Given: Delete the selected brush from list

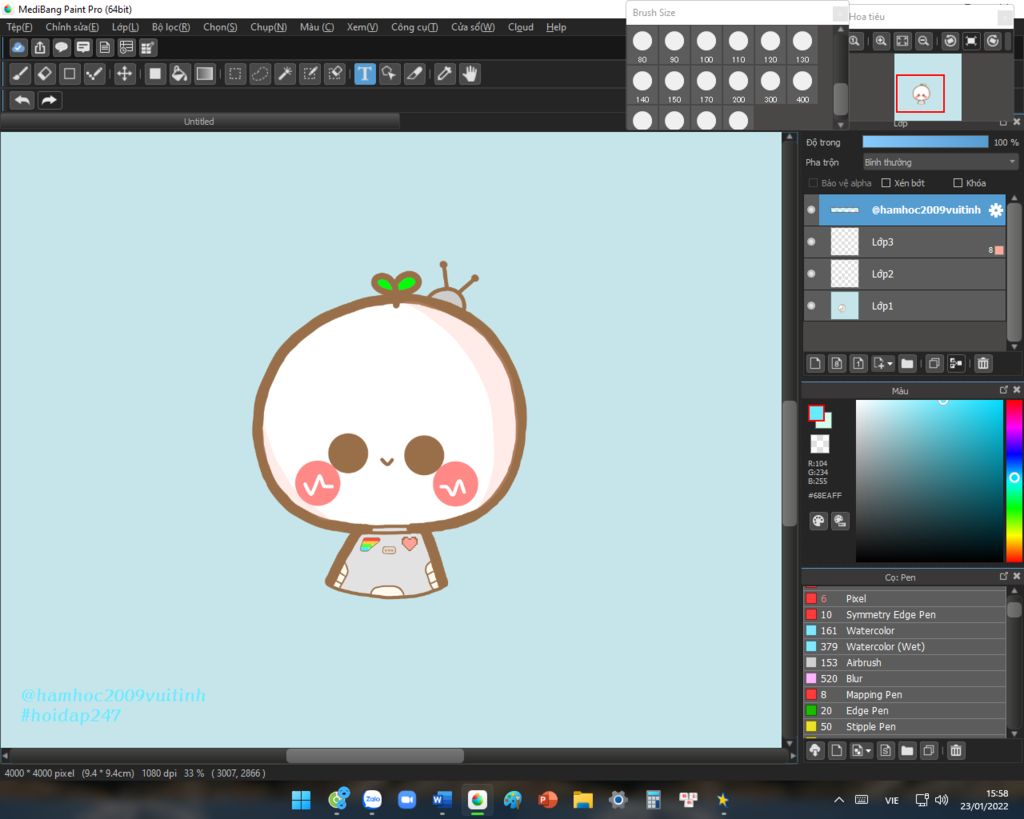Looking at the screenshot, I should click(955, 751).
